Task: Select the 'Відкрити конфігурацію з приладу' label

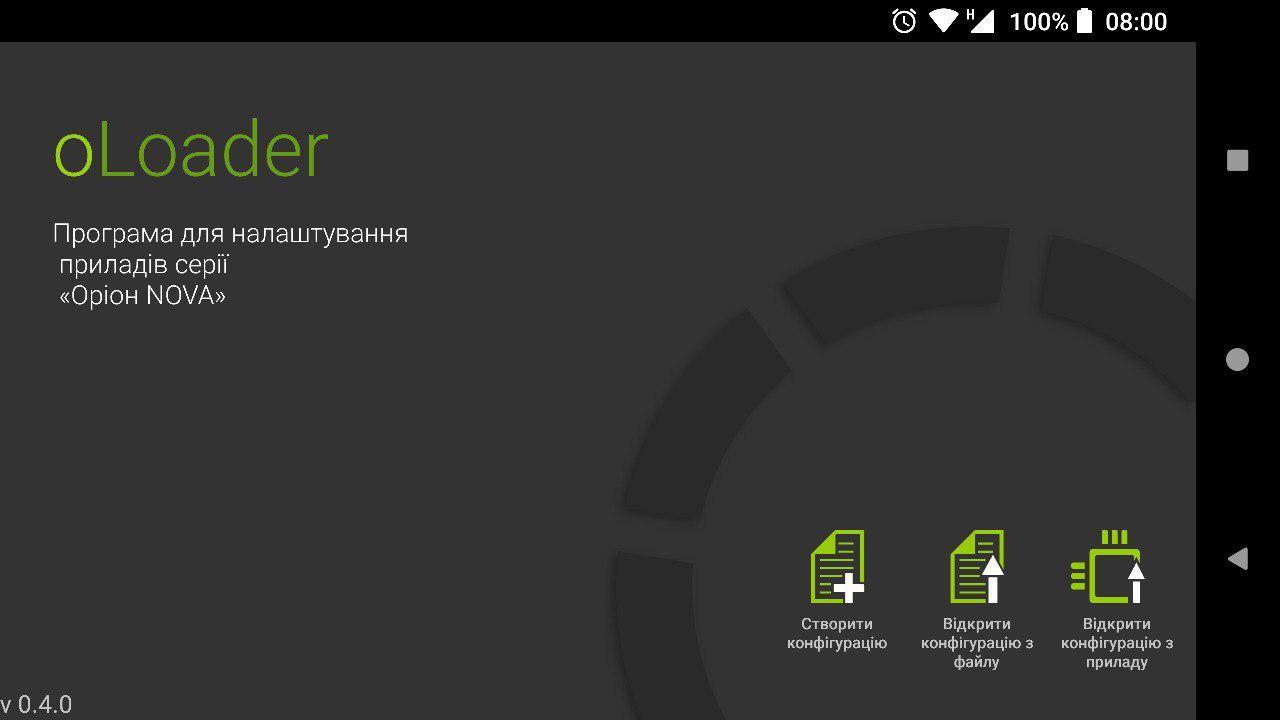Action: tap(1117, 643)
